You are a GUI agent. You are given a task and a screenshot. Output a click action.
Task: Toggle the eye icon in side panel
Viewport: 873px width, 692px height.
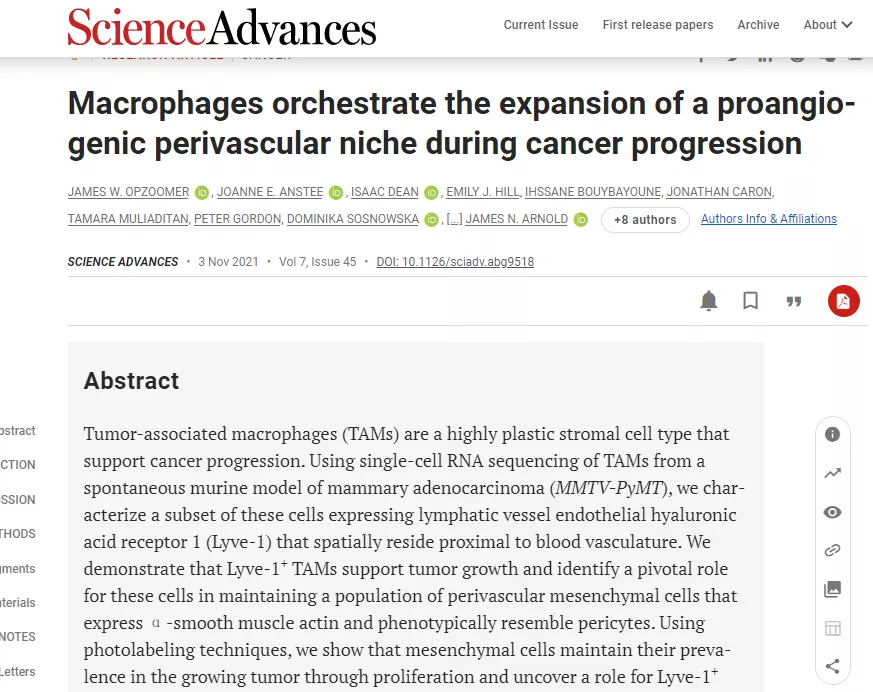832,512
